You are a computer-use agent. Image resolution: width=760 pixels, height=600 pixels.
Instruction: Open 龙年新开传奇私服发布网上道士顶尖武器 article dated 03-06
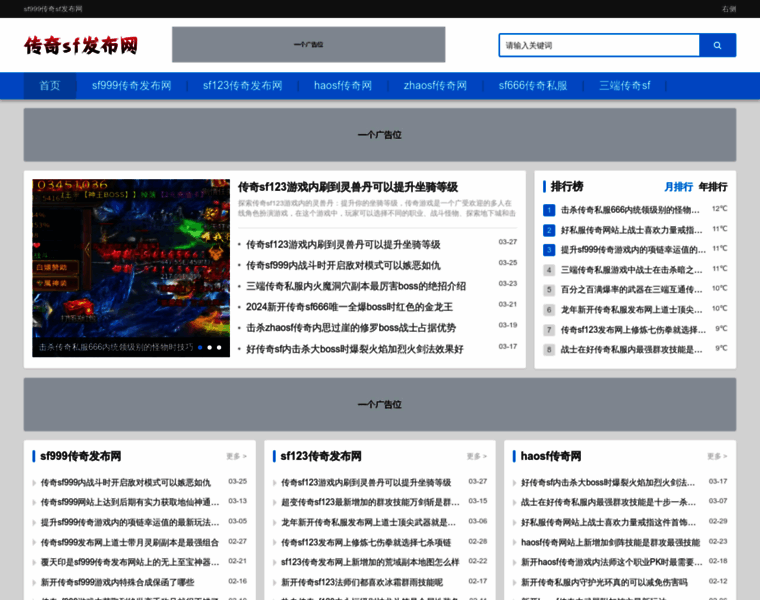pyautogui.click(x=368, y=522)
